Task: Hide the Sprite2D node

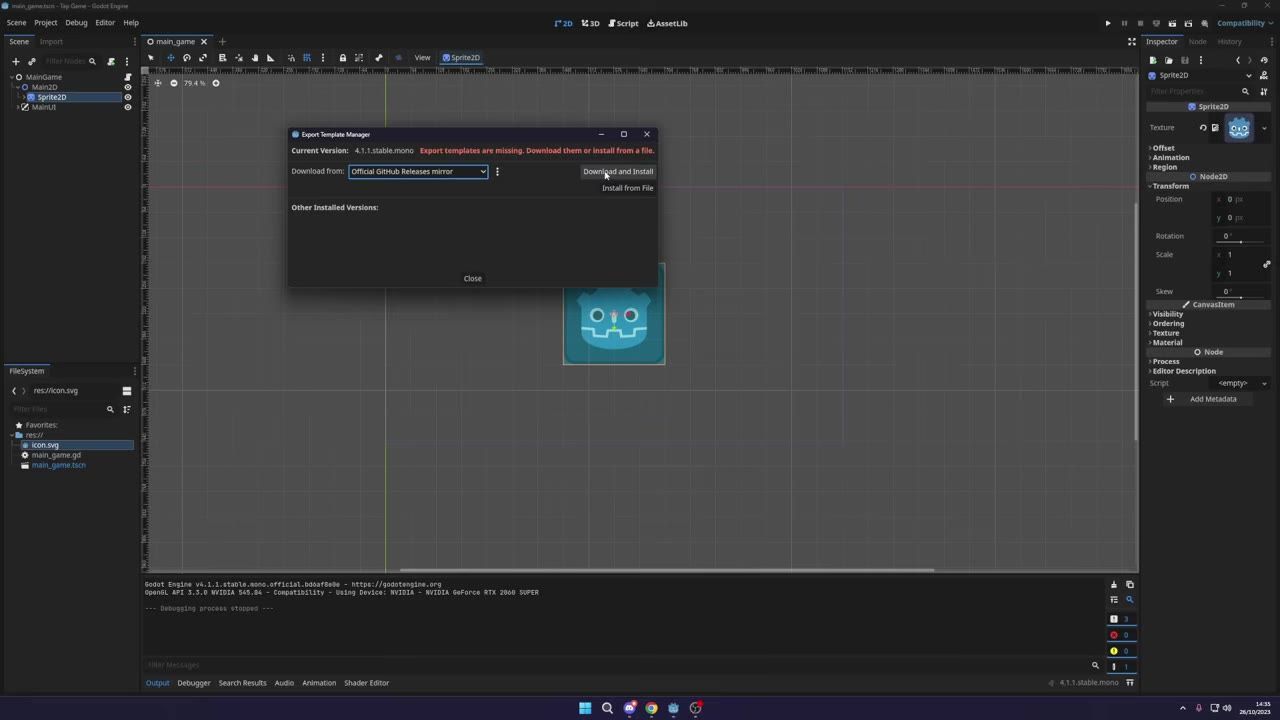Action: coord(127,97)
